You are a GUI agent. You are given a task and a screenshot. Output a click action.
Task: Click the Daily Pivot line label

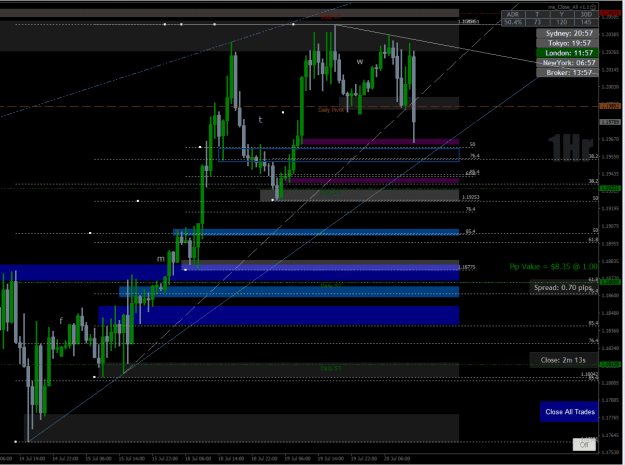coord(331,110)
